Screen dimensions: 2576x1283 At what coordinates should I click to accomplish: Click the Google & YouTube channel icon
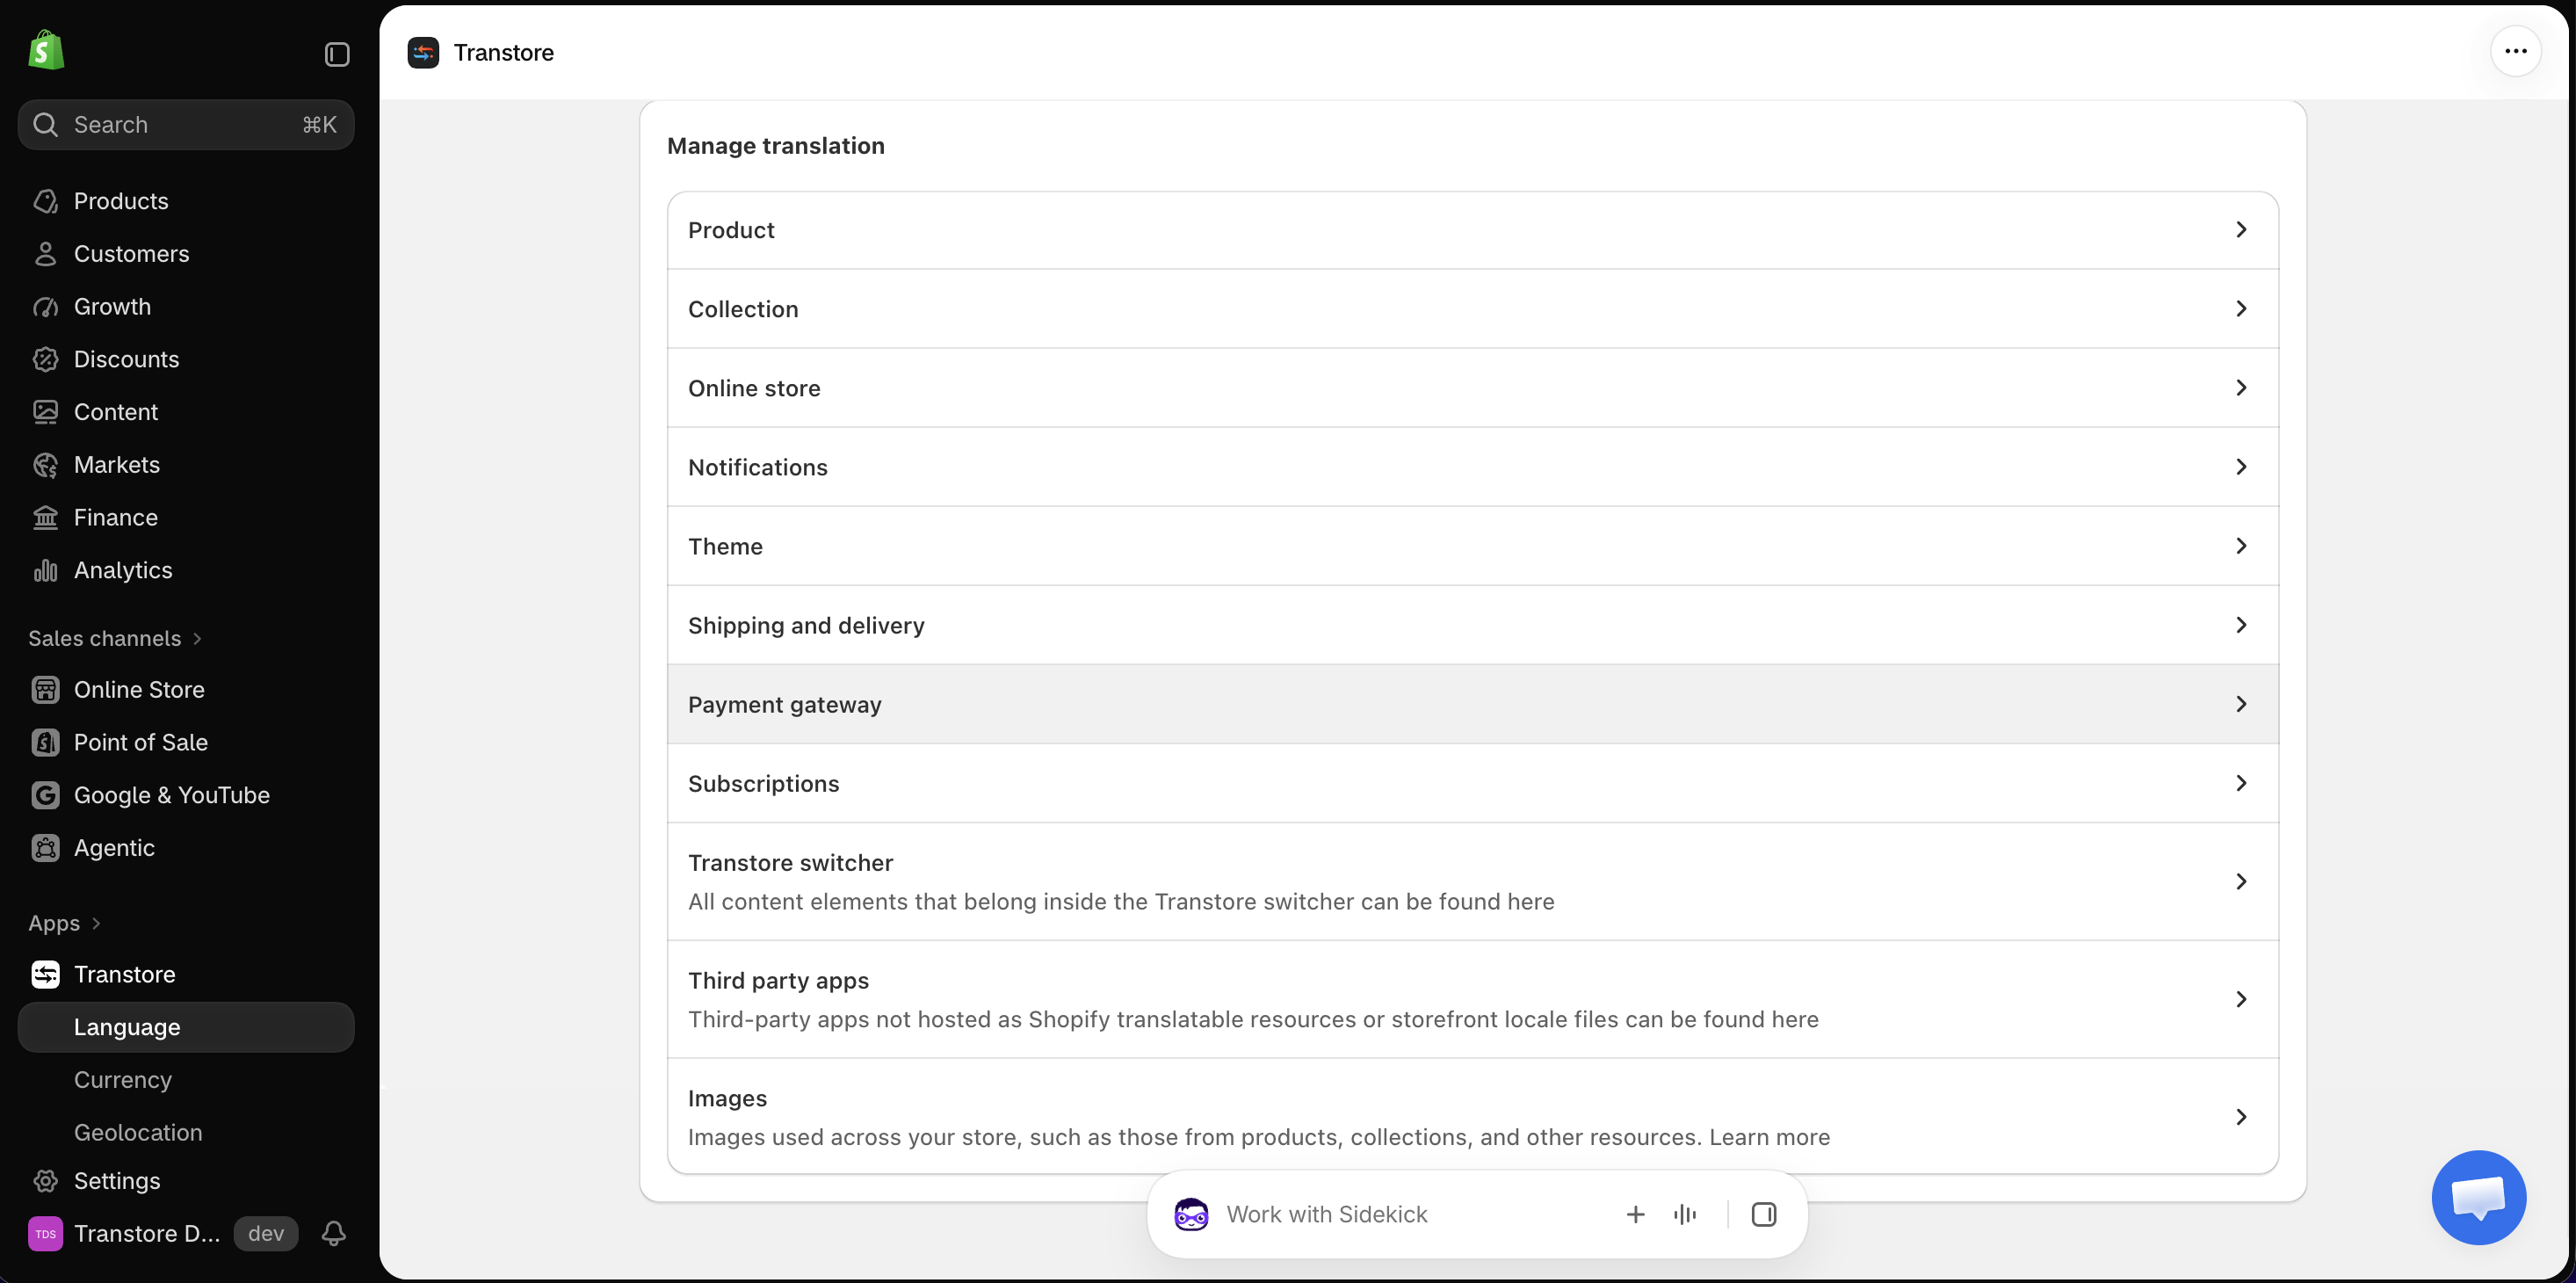click(45, 795)
